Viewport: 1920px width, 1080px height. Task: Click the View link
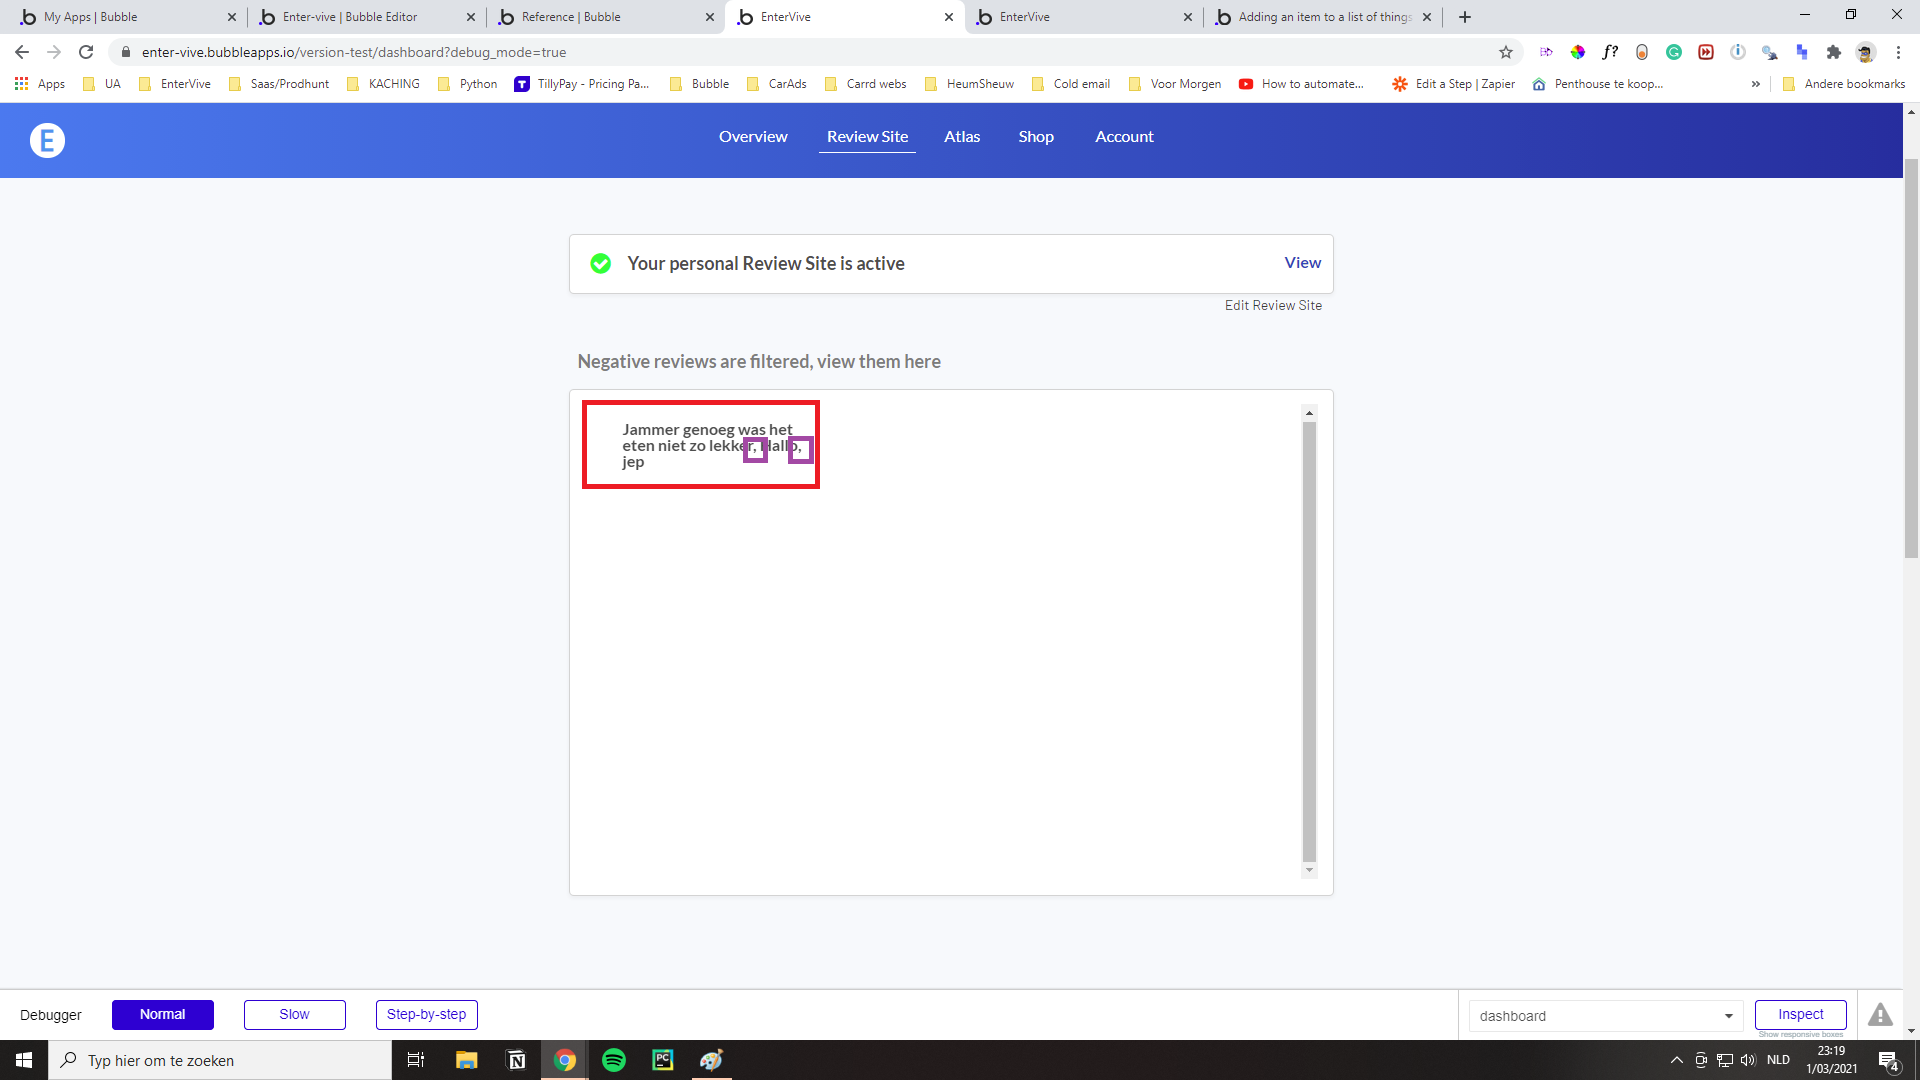(1302, 263)
